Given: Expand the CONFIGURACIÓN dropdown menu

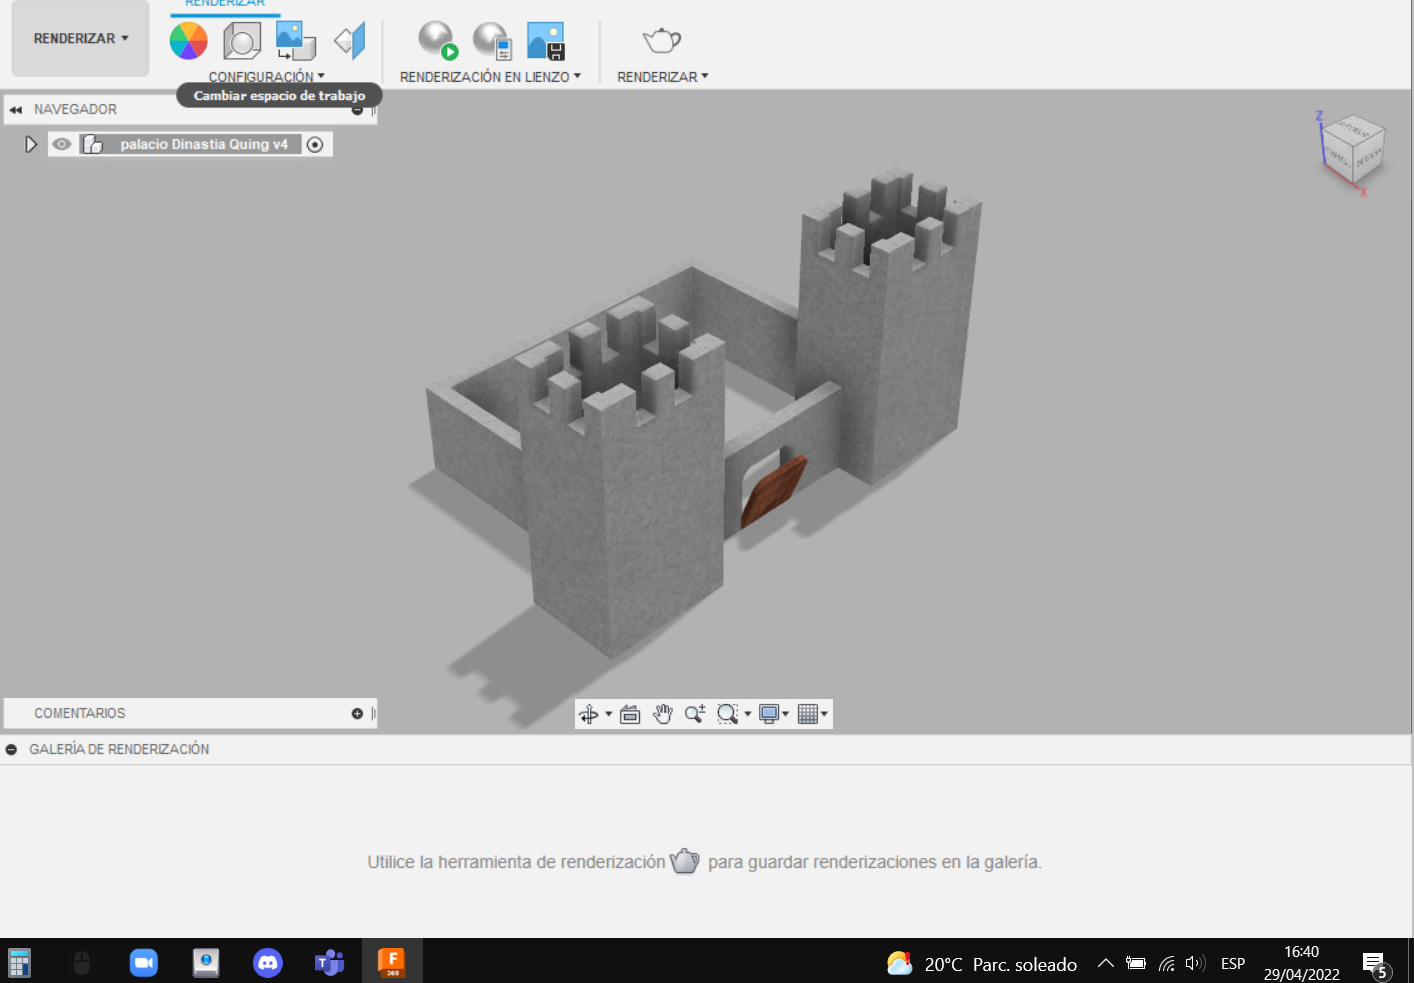Looking at the screenshot, I should (x=267, y=77).
